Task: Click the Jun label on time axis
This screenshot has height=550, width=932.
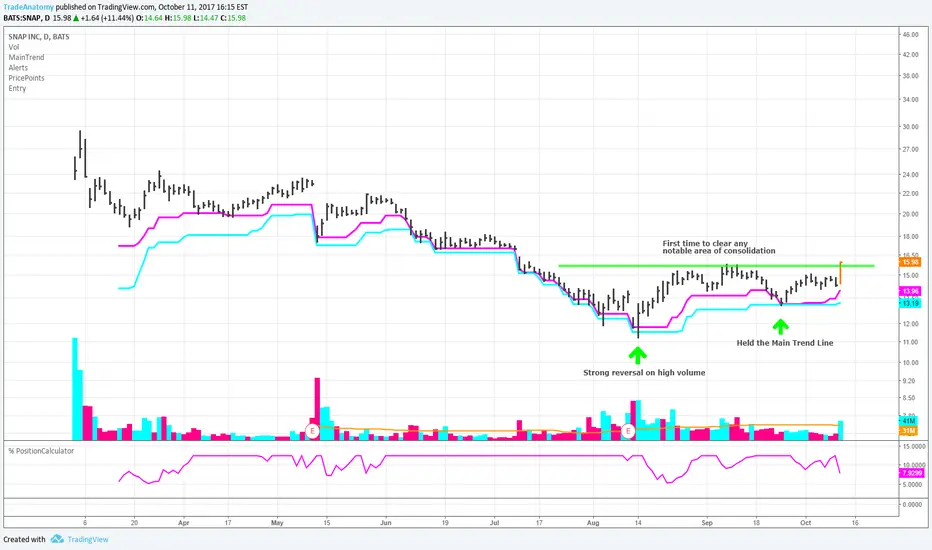Action: (x=386, y=523)
